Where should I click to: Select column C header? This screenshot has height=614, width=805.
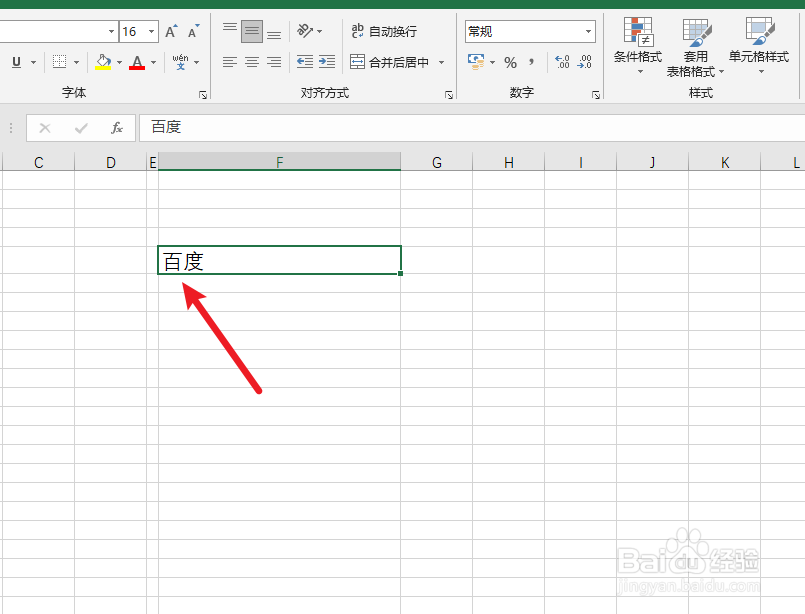click(39, 162)
